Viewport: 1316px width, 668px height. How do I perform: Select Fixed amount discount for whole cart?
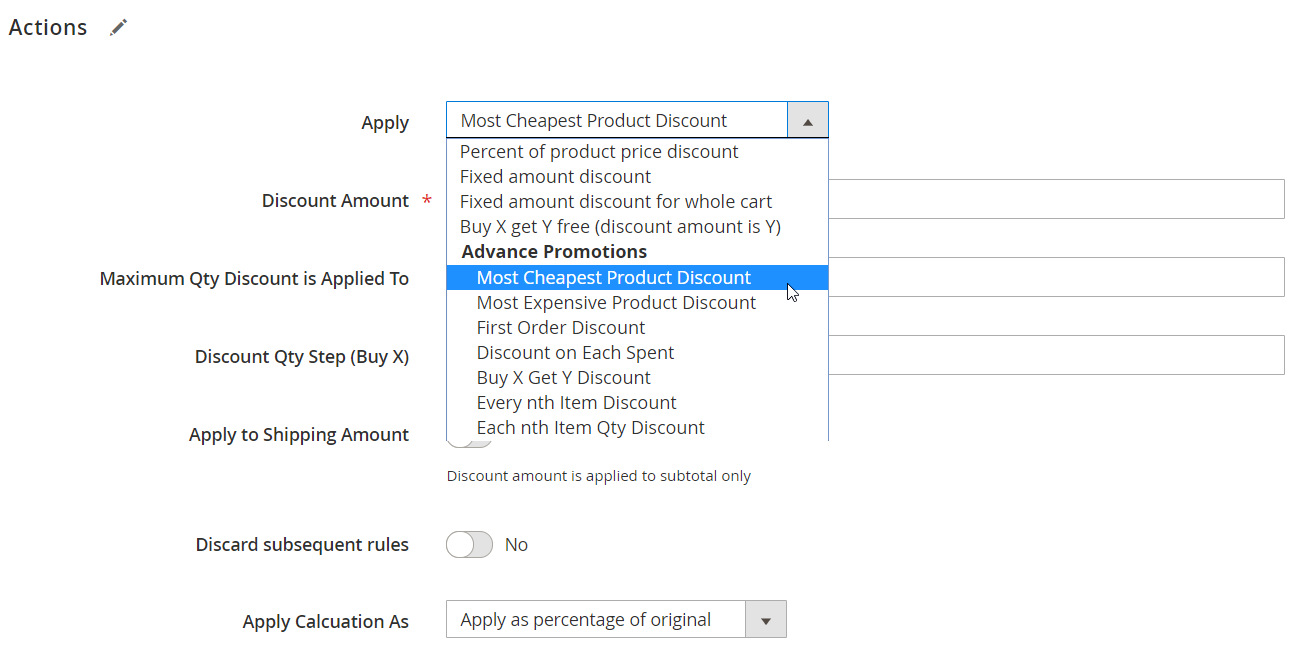point(616,202)
